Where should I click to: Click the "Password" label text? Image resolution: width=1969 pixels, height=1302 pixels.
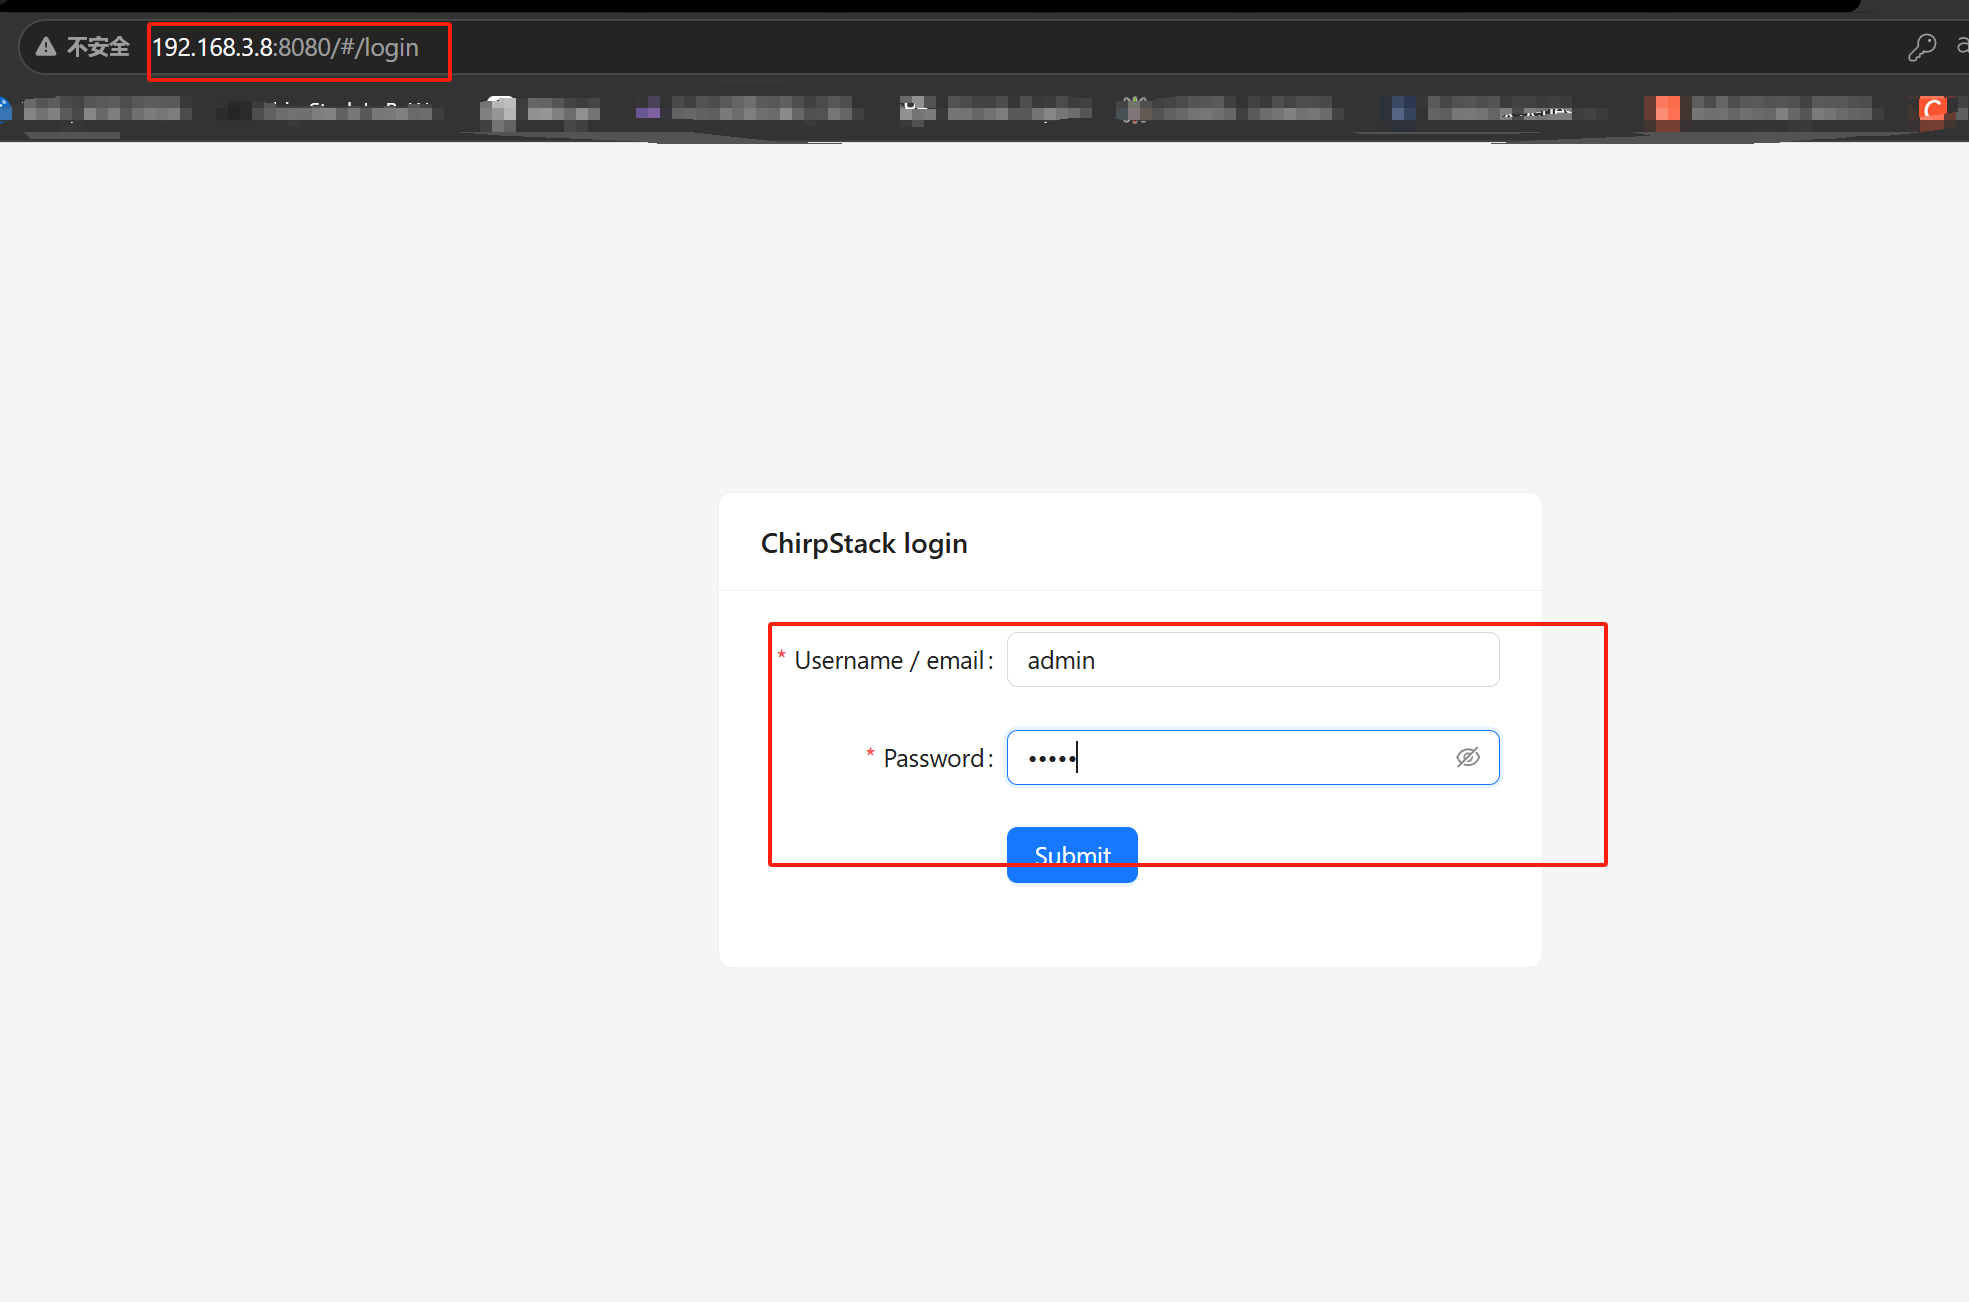[933, 759]
